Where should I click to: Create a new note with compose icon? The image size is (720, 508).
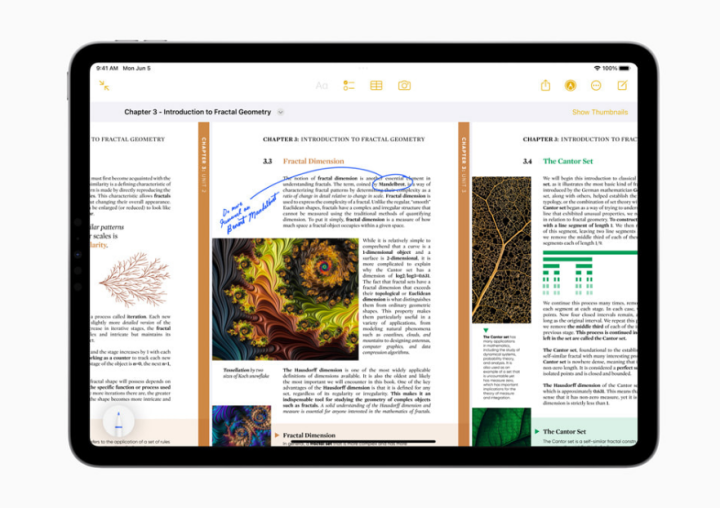click(622, 85)
